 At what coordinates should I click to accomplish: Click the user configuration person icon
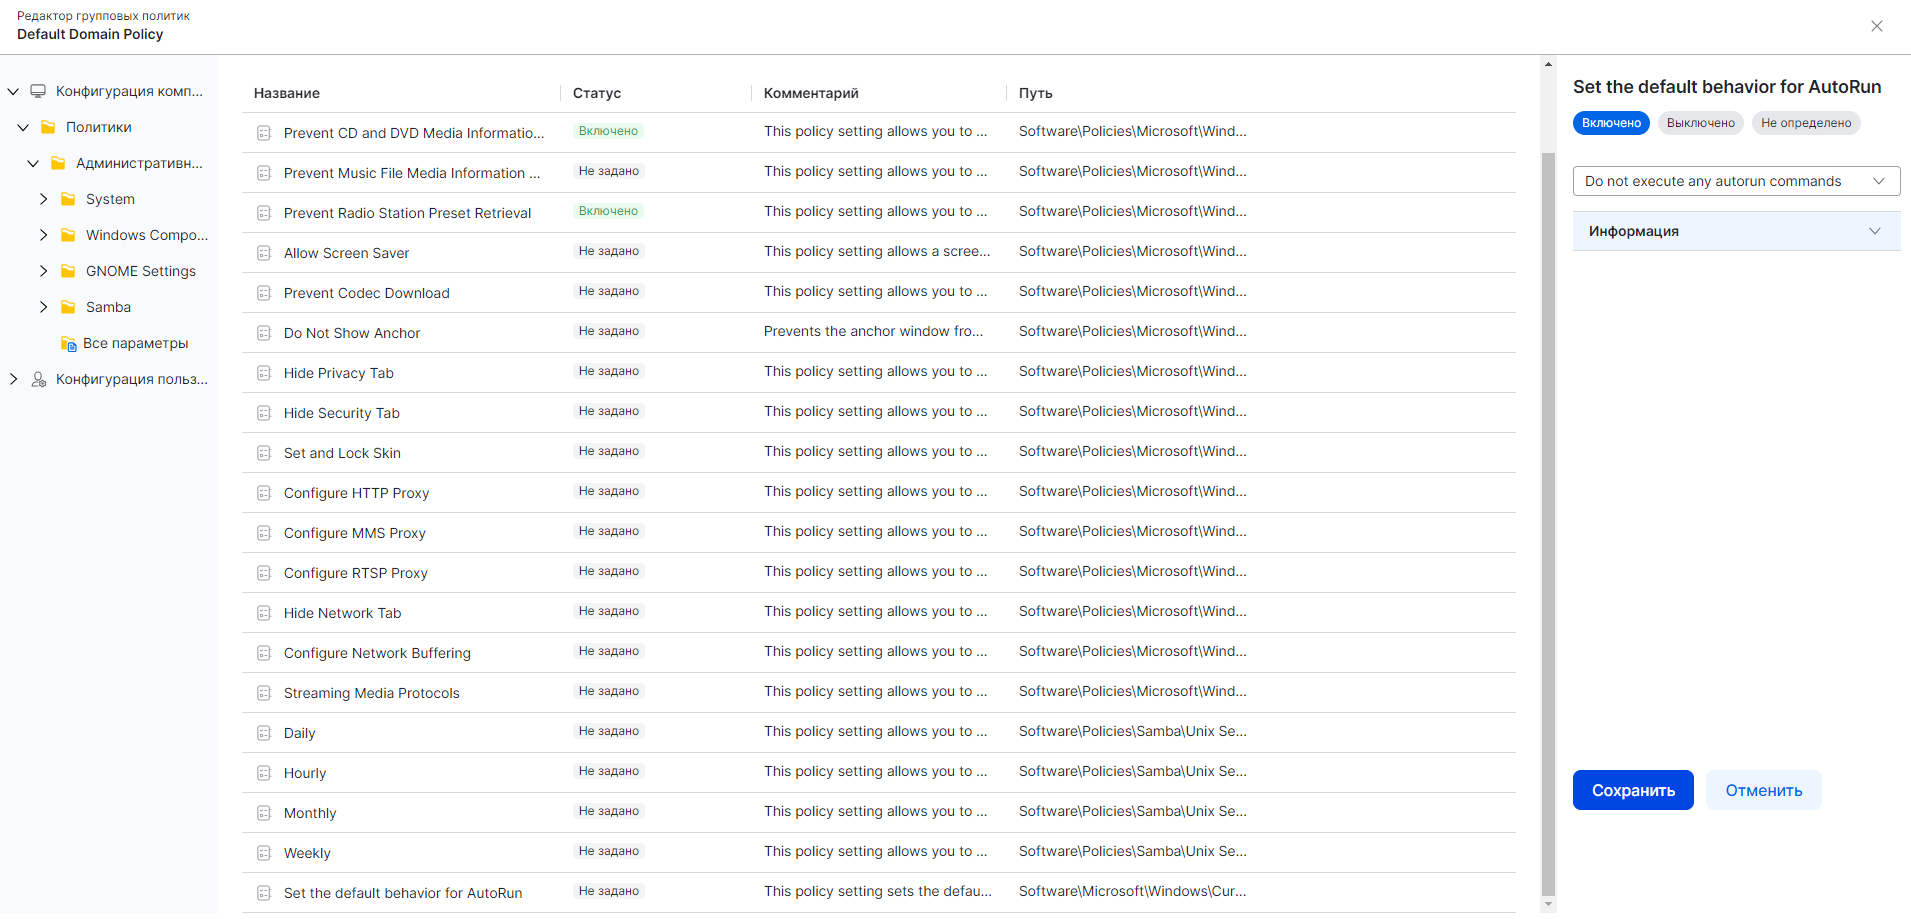coord(38,379)
